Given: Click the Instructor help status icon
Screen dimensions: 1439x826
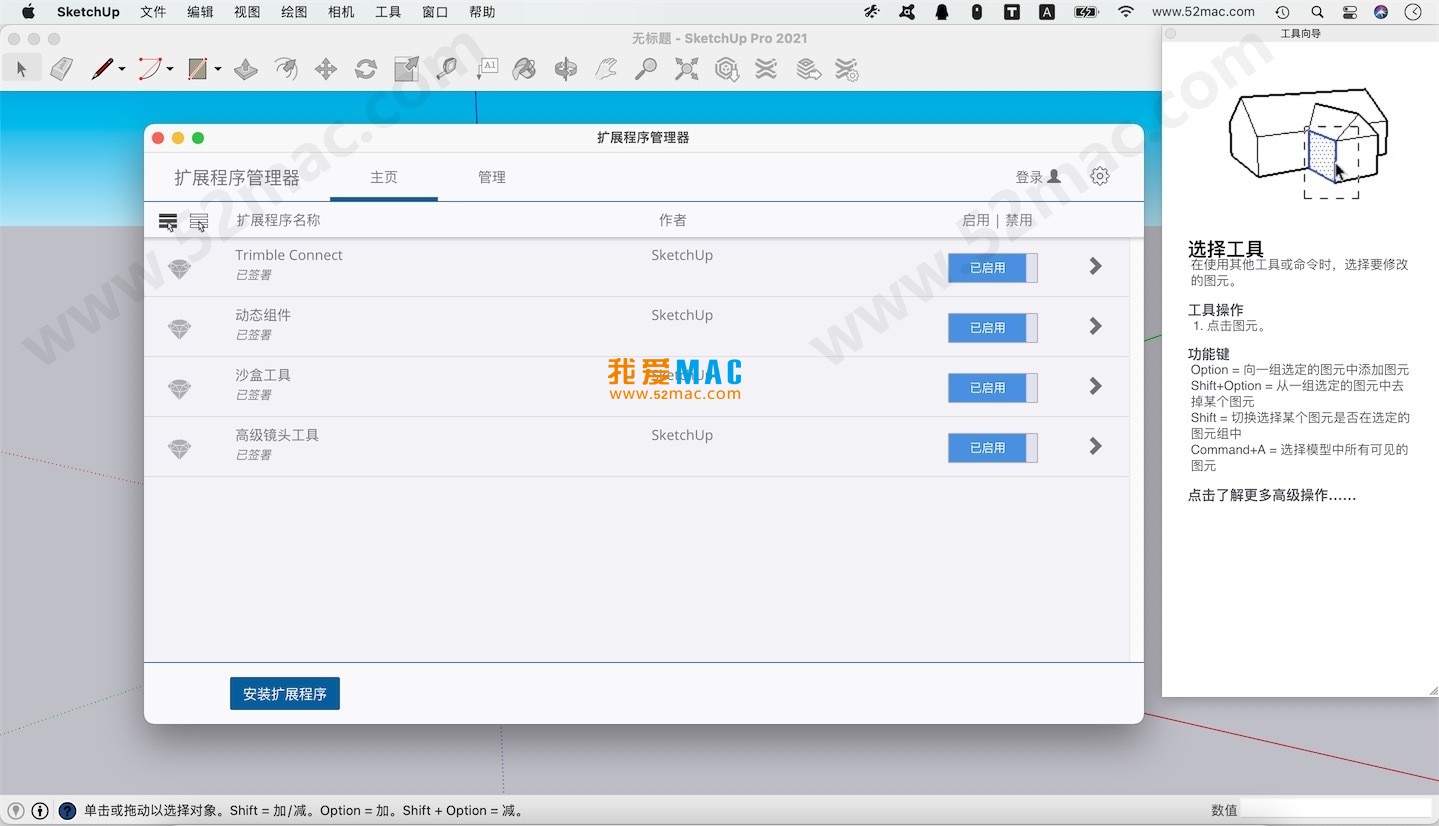Looking at the screenshot, I should (x=67, y=811).
